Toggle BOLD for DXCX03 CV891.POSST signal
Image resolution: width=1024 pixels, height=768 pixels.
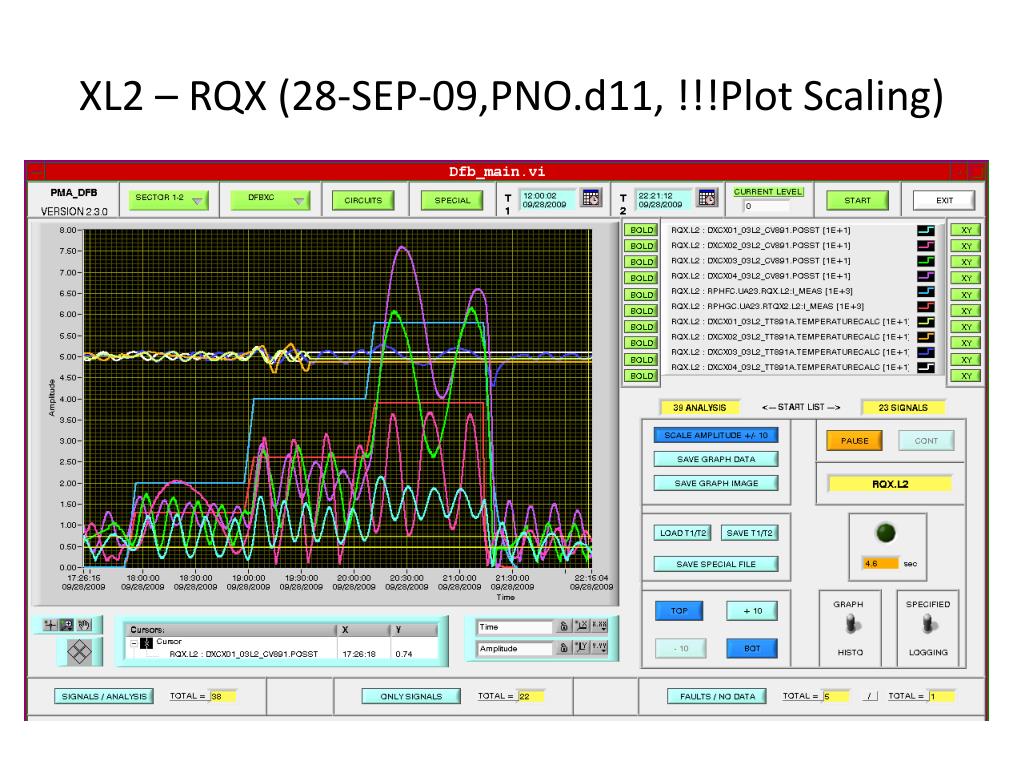click(641, 262)
